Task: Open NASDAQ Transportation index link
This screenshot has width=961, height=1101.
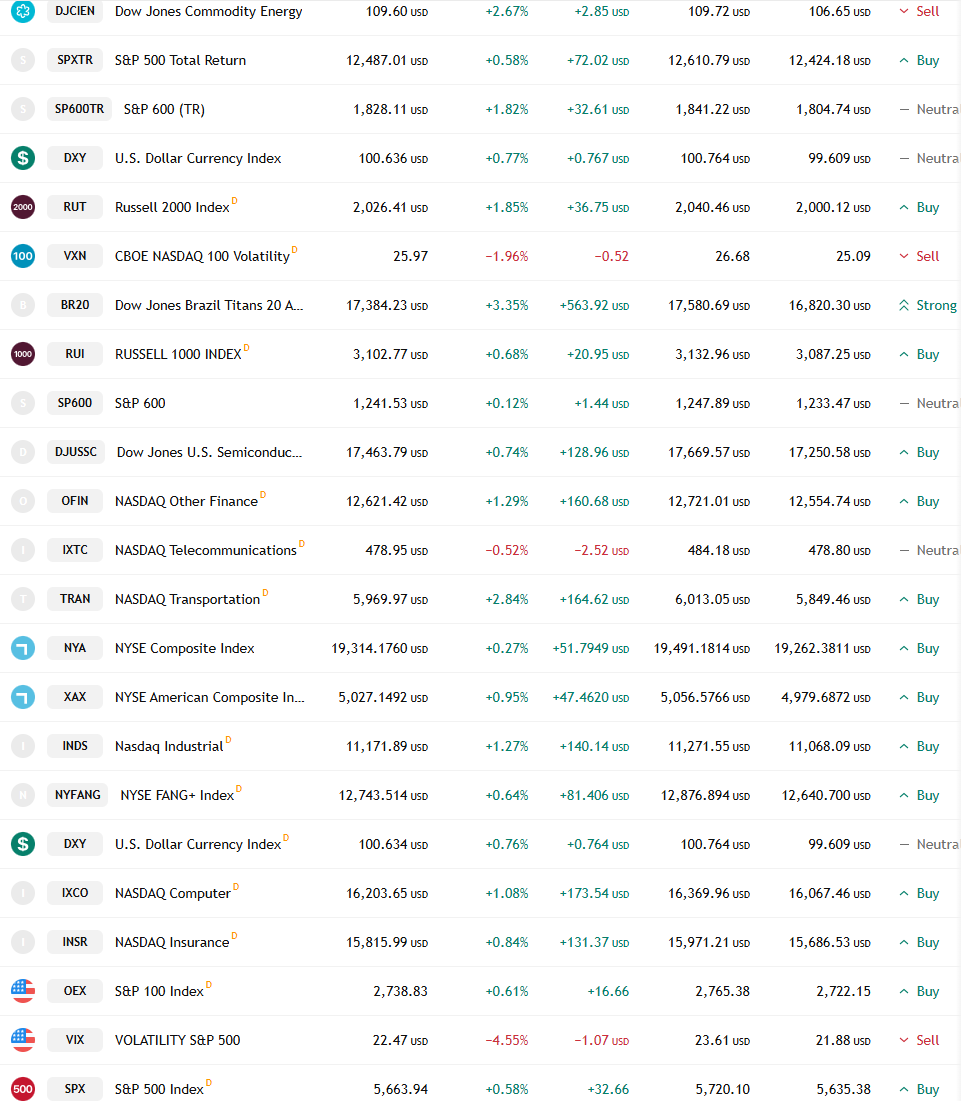Action: coord(187,599)
